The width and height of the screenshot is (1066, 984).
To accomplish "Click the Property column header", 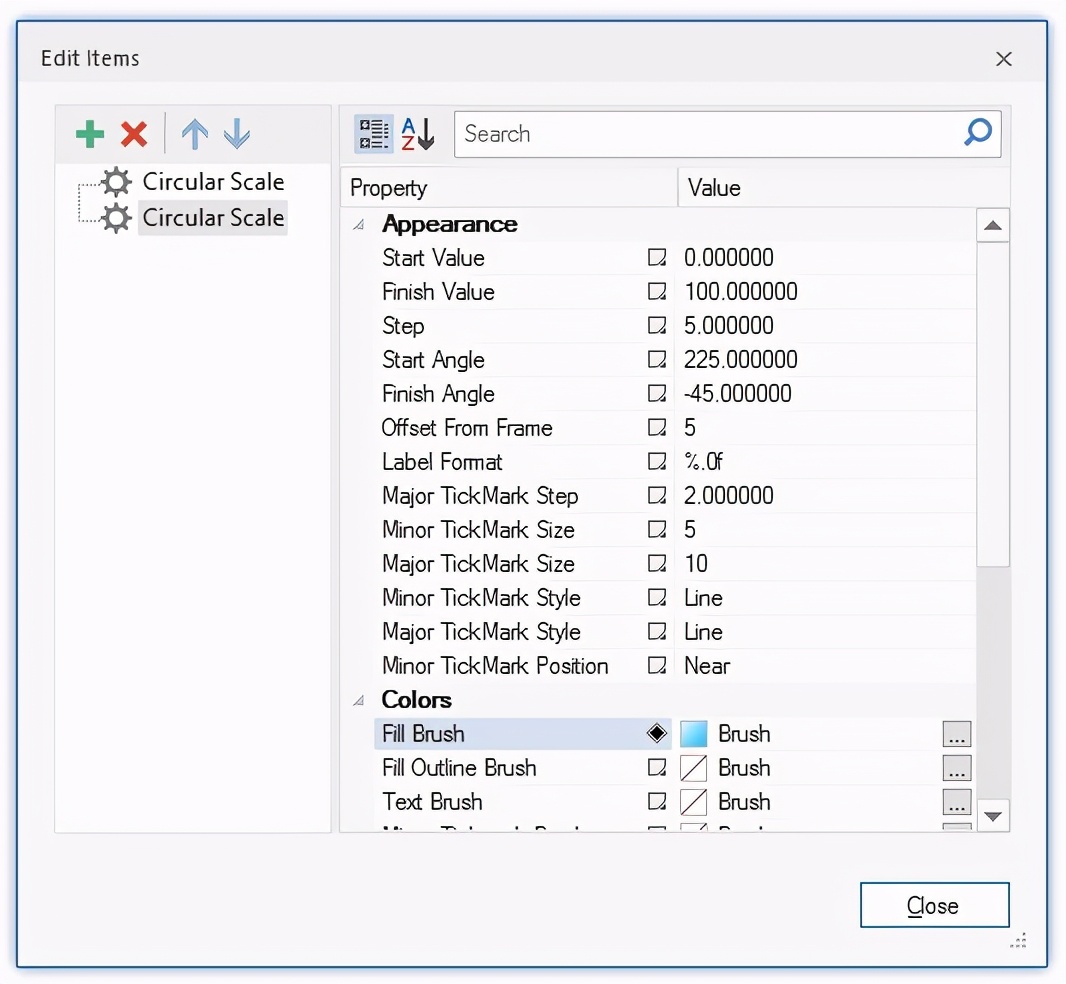I will [508, 188].
